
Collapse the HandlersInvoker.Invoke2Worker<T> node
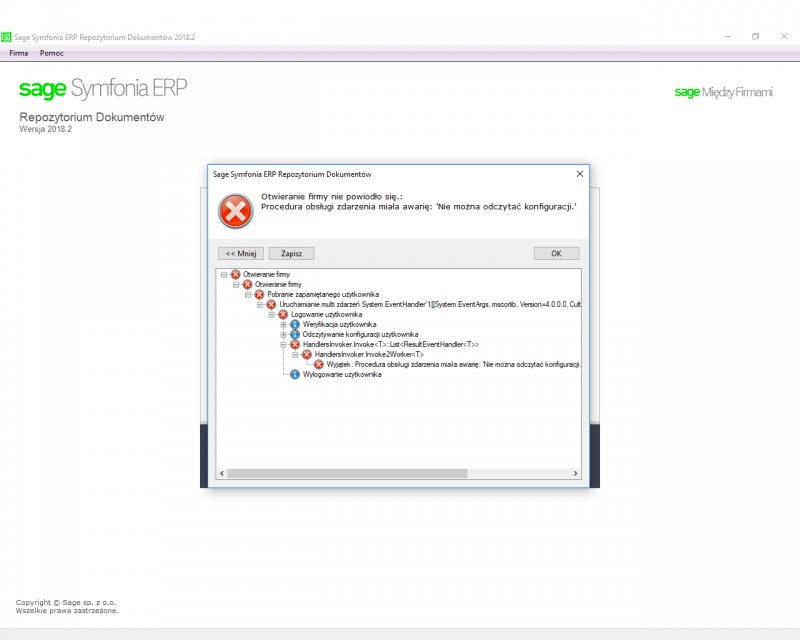[296, 354]
